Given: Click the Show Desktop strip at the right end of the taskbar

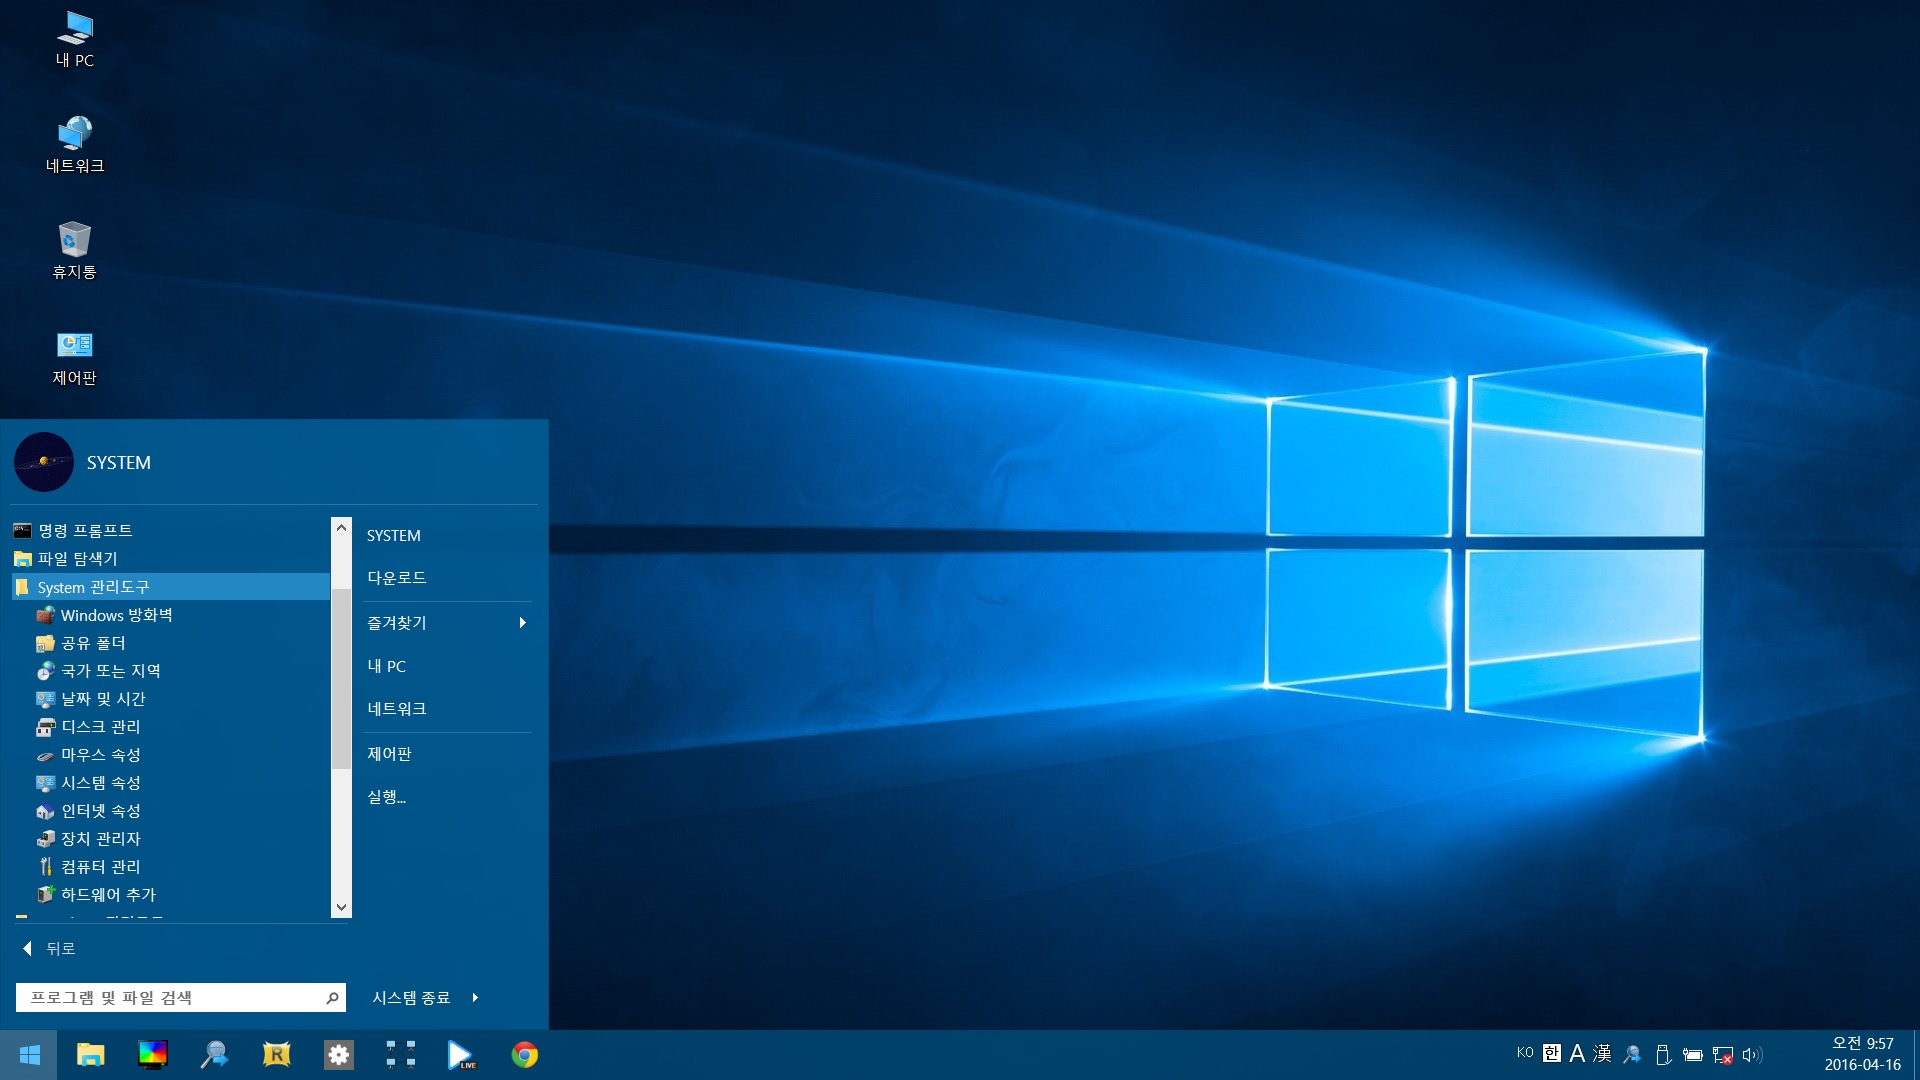Looking at the screenshot, I should coord(1915,1055).
